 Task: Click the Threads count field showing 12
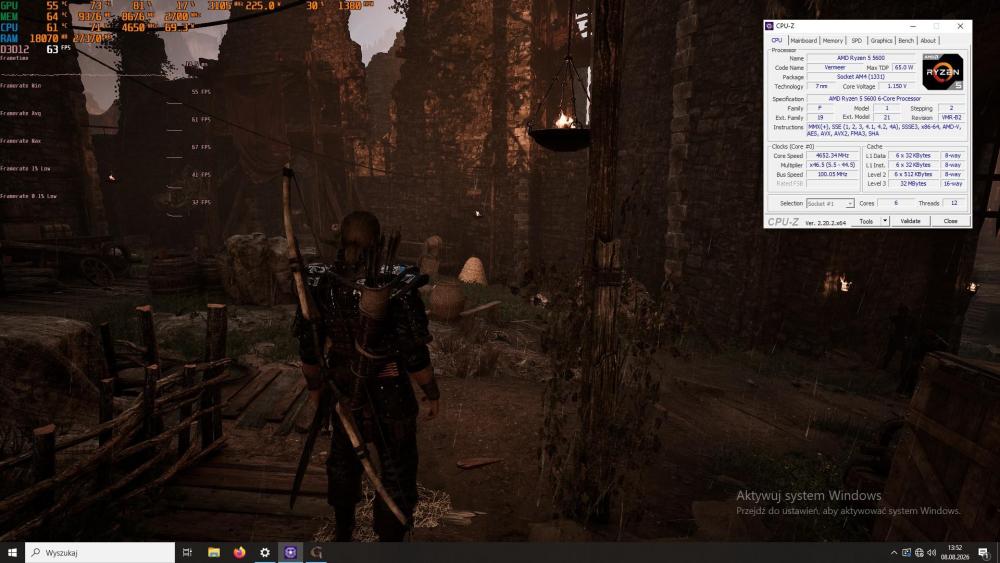[x=954, y=203]
